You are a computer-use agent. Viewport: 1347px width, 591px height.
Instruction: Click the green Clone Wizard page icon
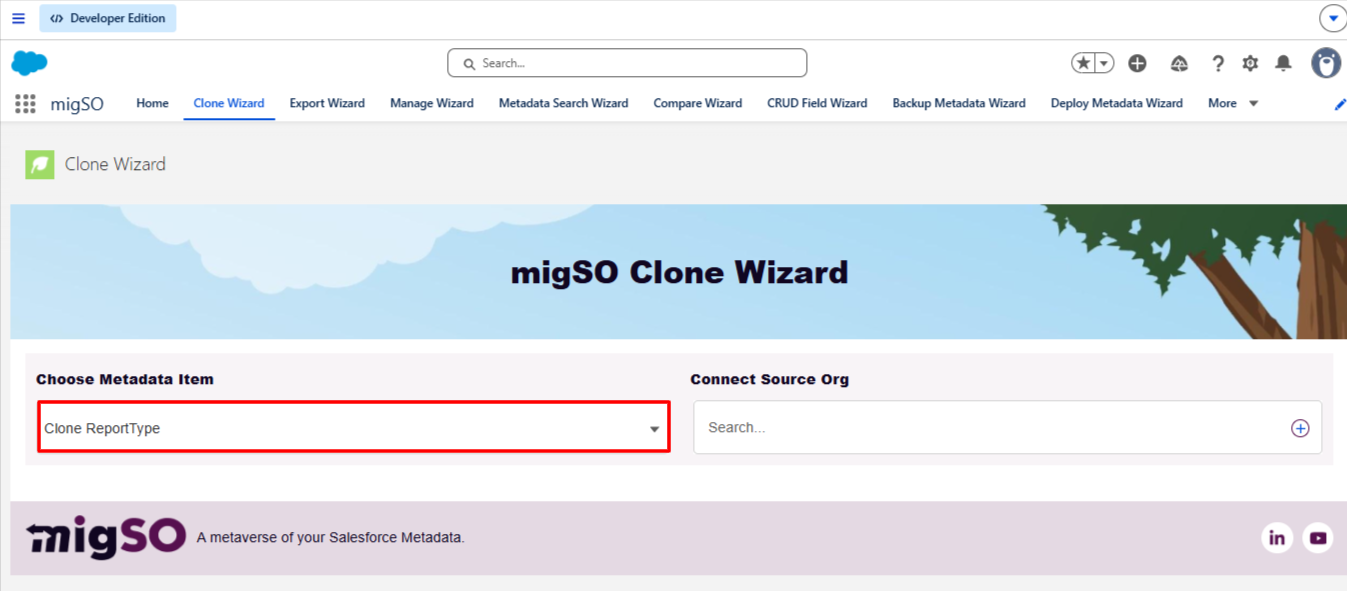(x=40, y=164)
